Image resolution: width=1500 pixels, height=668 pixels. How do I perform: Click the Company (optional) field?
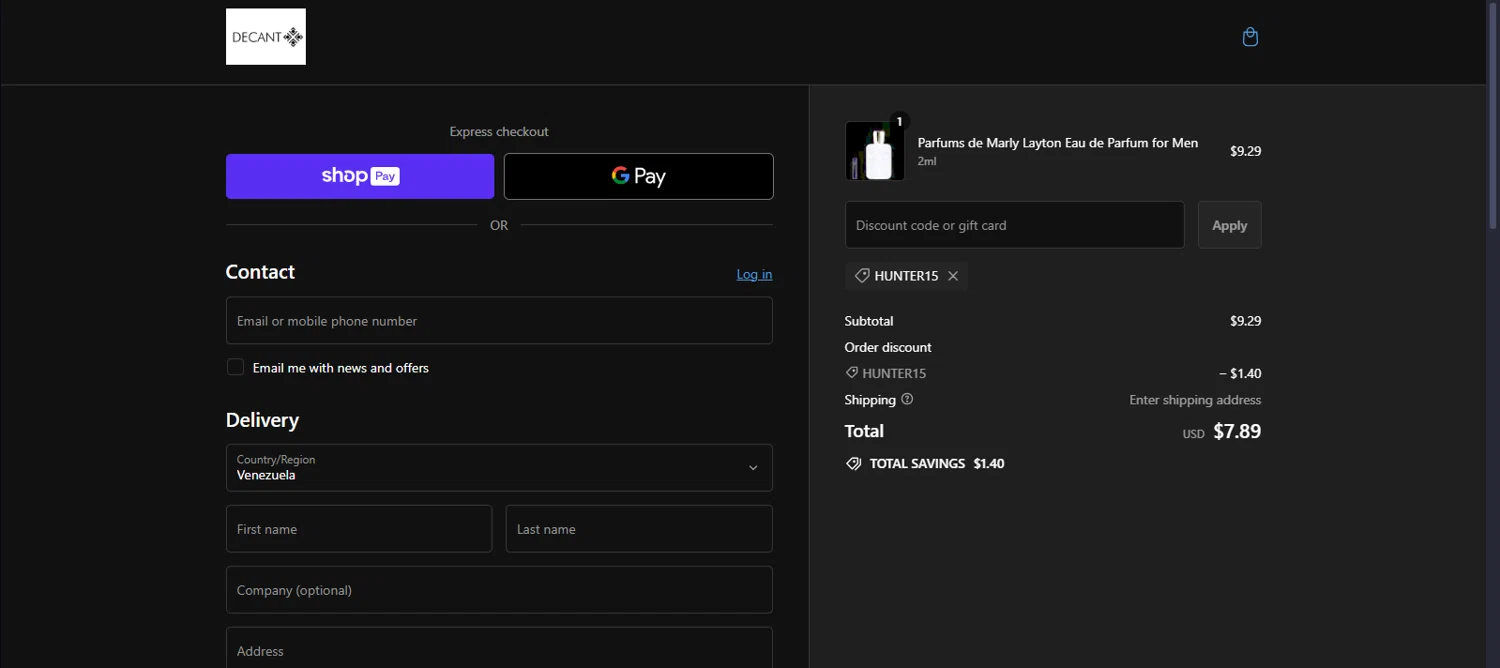click(499, 589)
